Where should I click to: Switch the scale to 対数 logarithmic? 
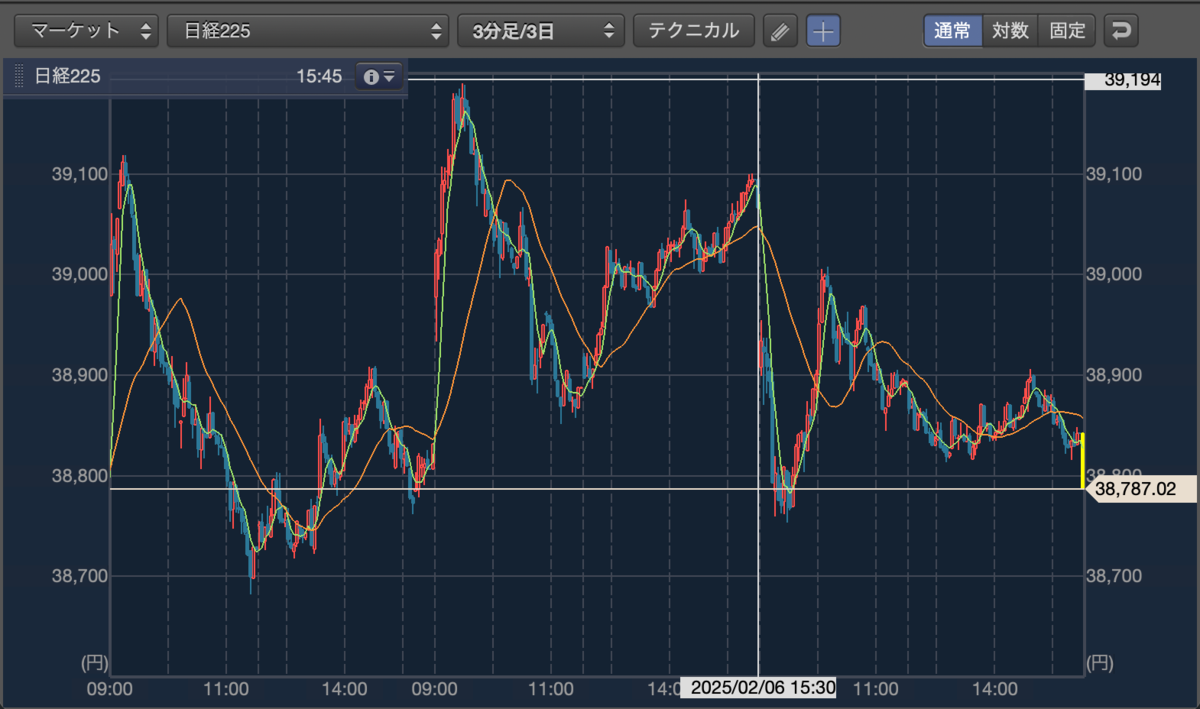coord(1010,31)
